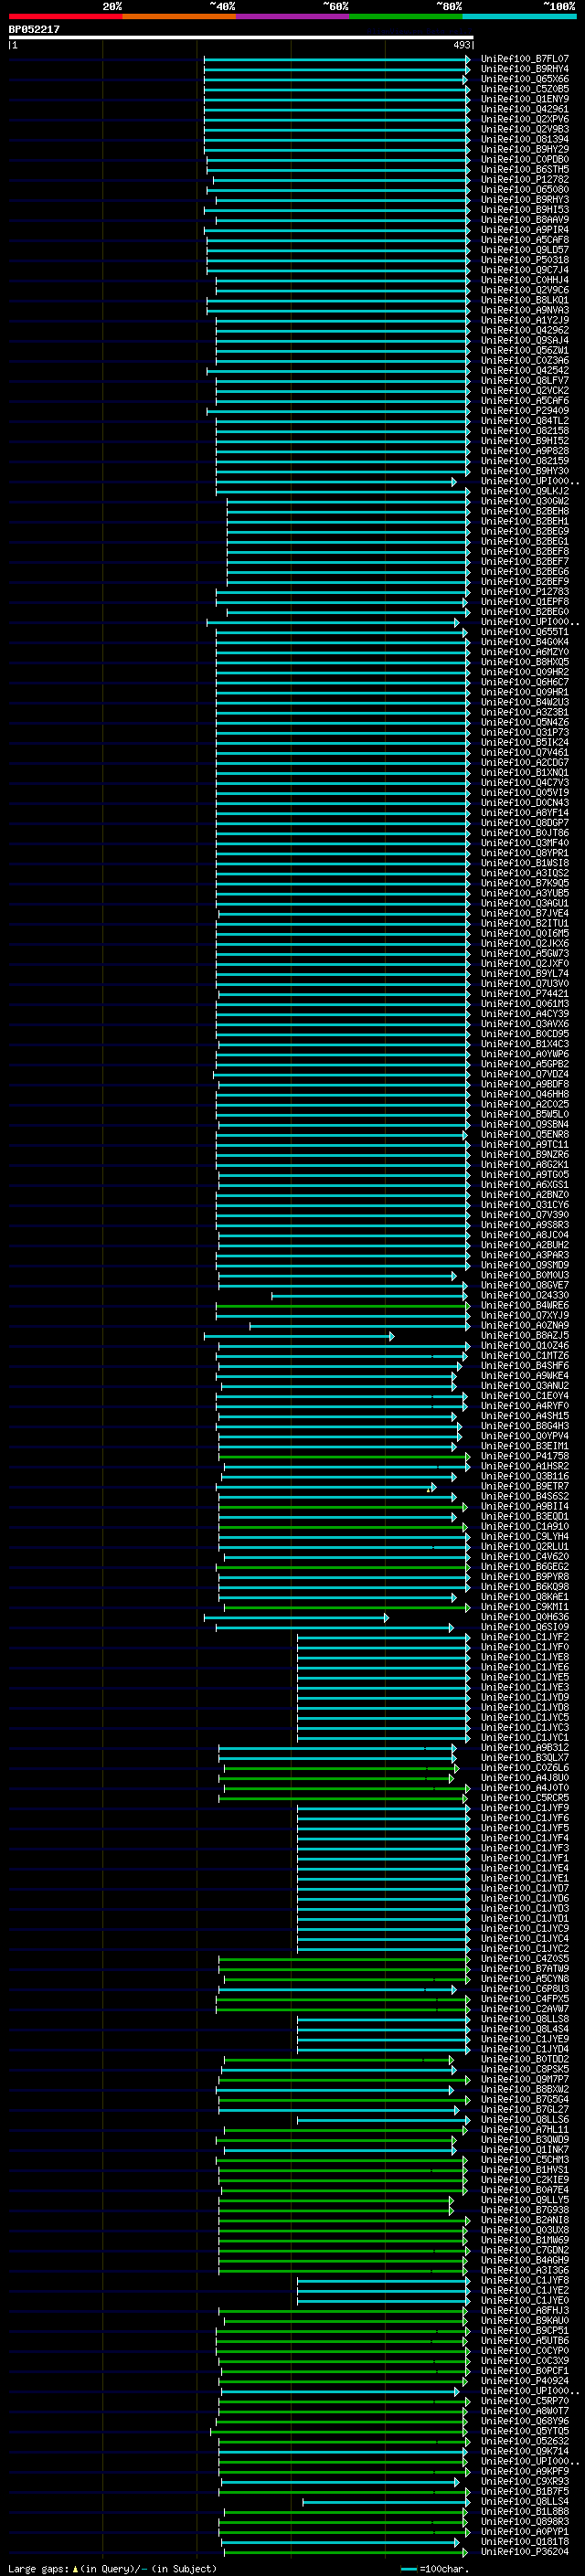Open hit UniRef100_Q0H636
This screenshot has height=2576, width=585.
(525, 1617)
